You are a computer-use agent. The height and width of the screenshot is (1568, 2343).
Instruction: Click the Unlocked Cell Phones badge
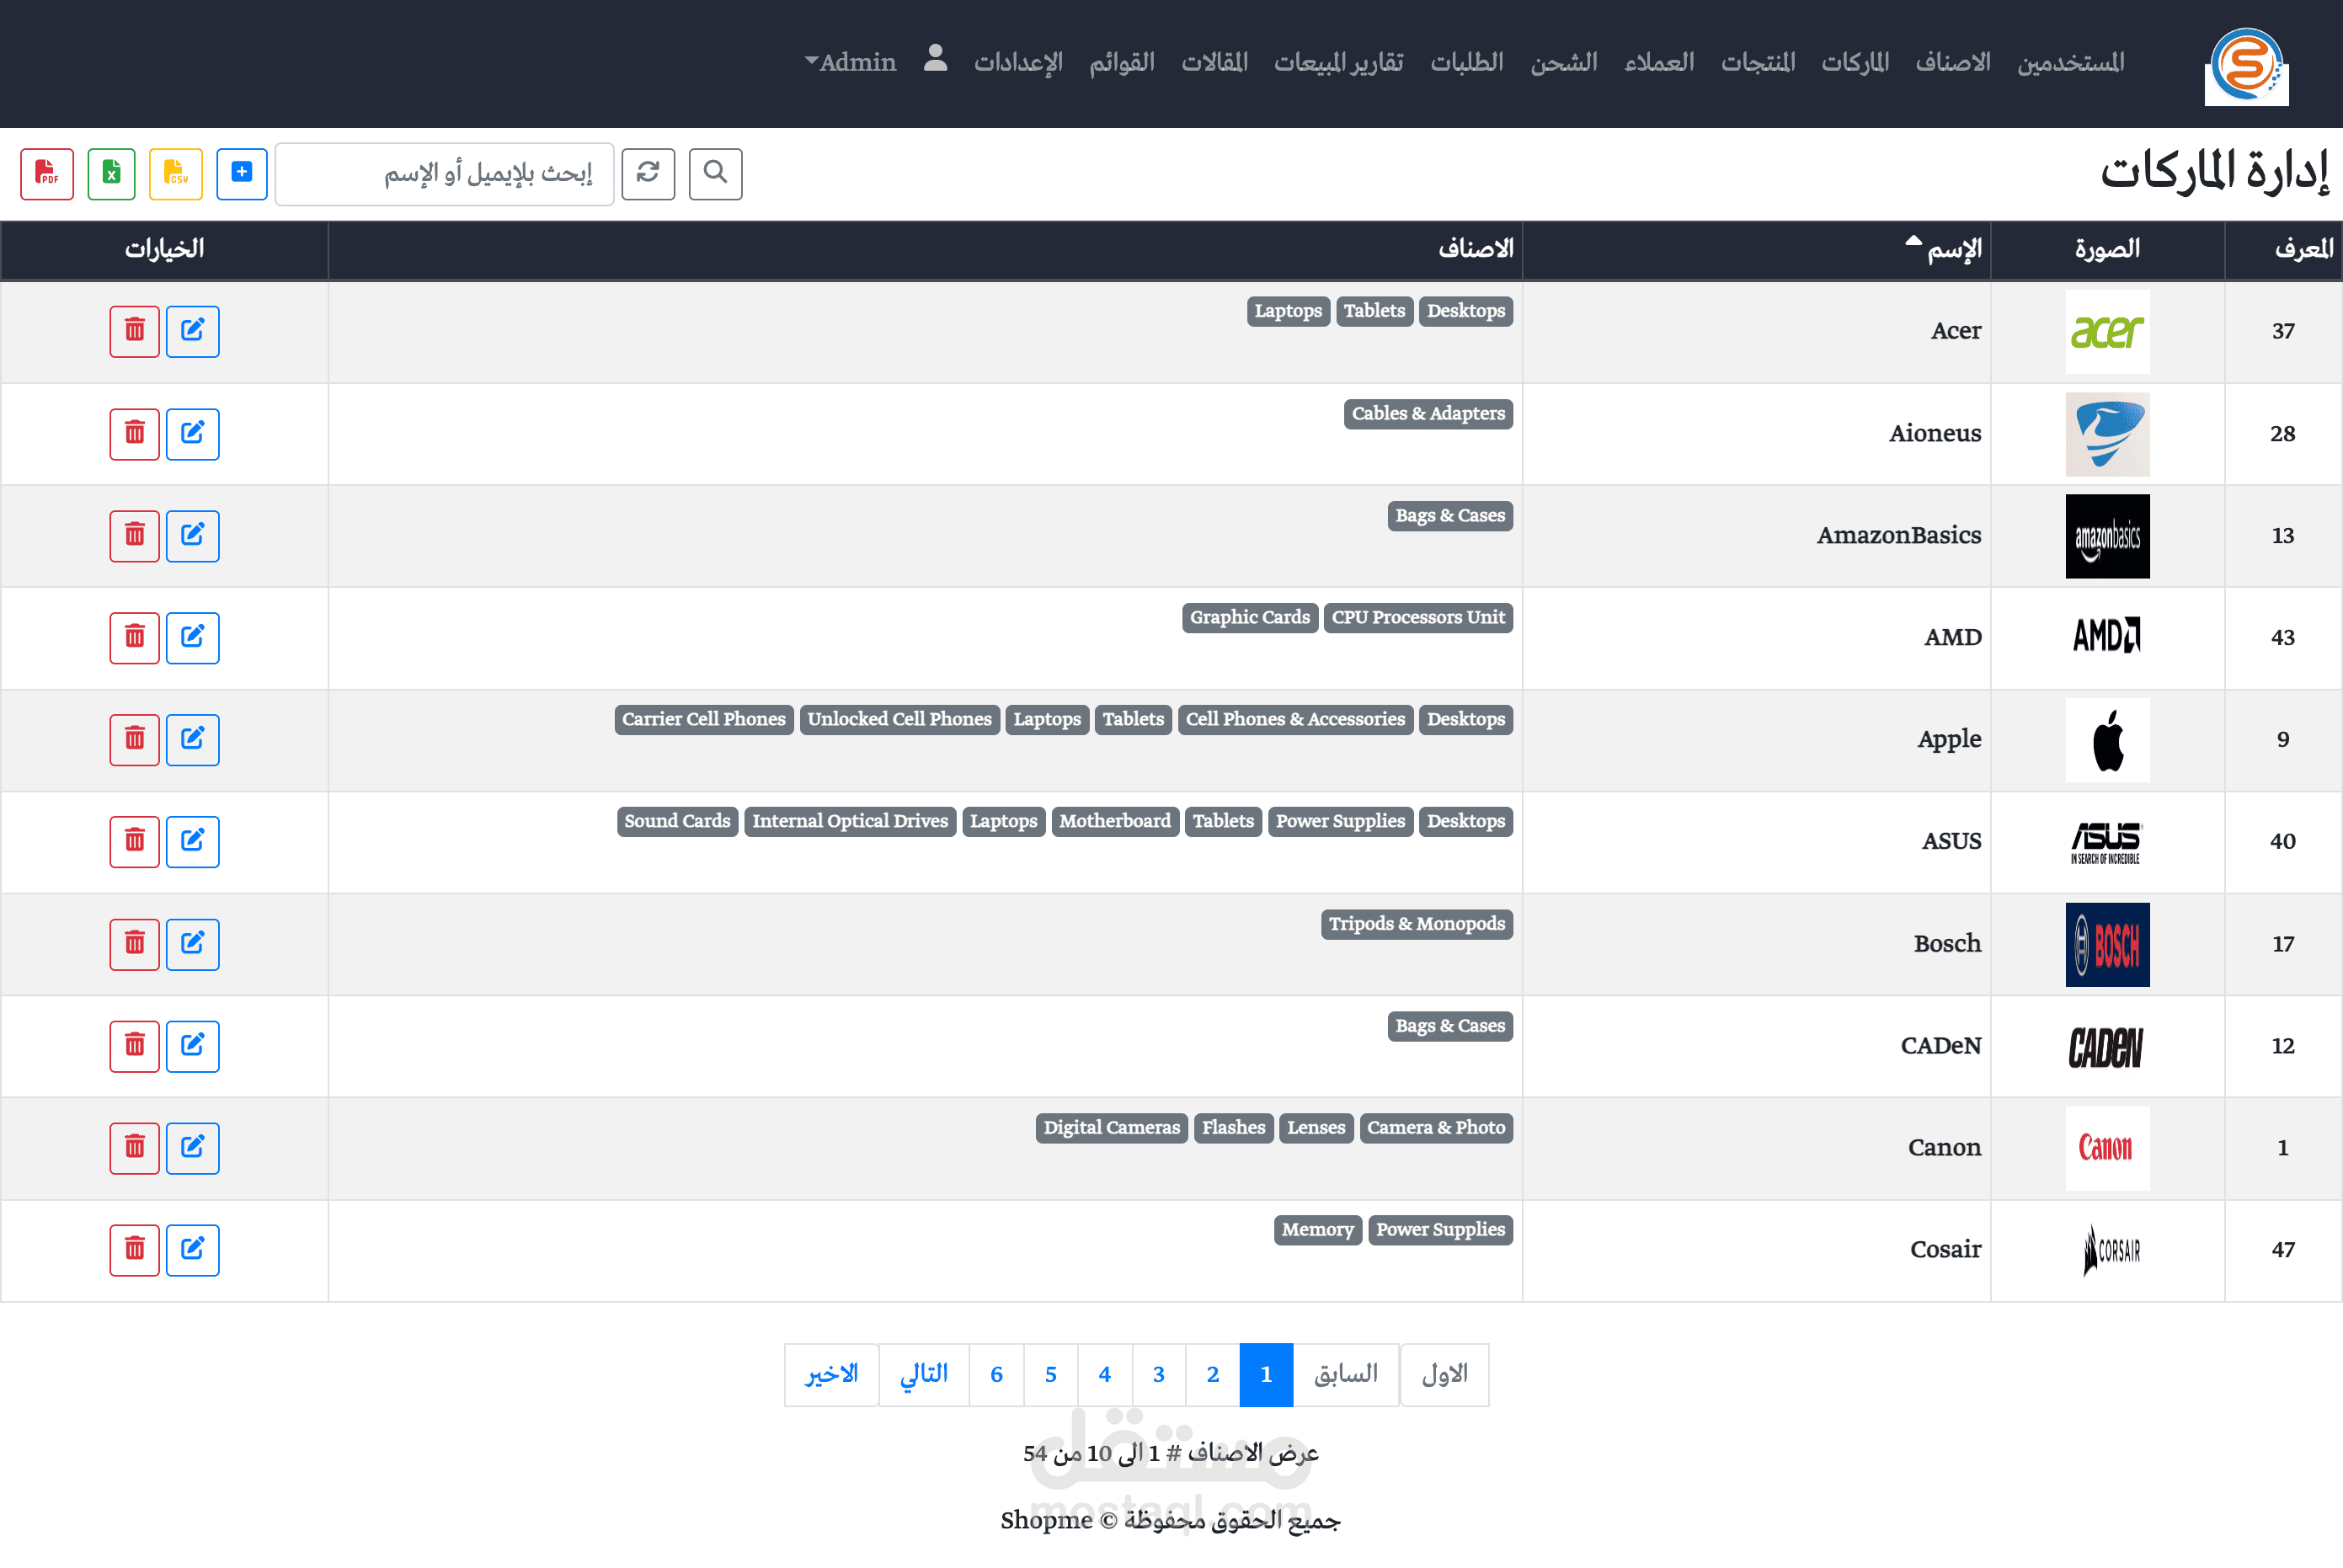pyautogui.click(x=899, y=719)
